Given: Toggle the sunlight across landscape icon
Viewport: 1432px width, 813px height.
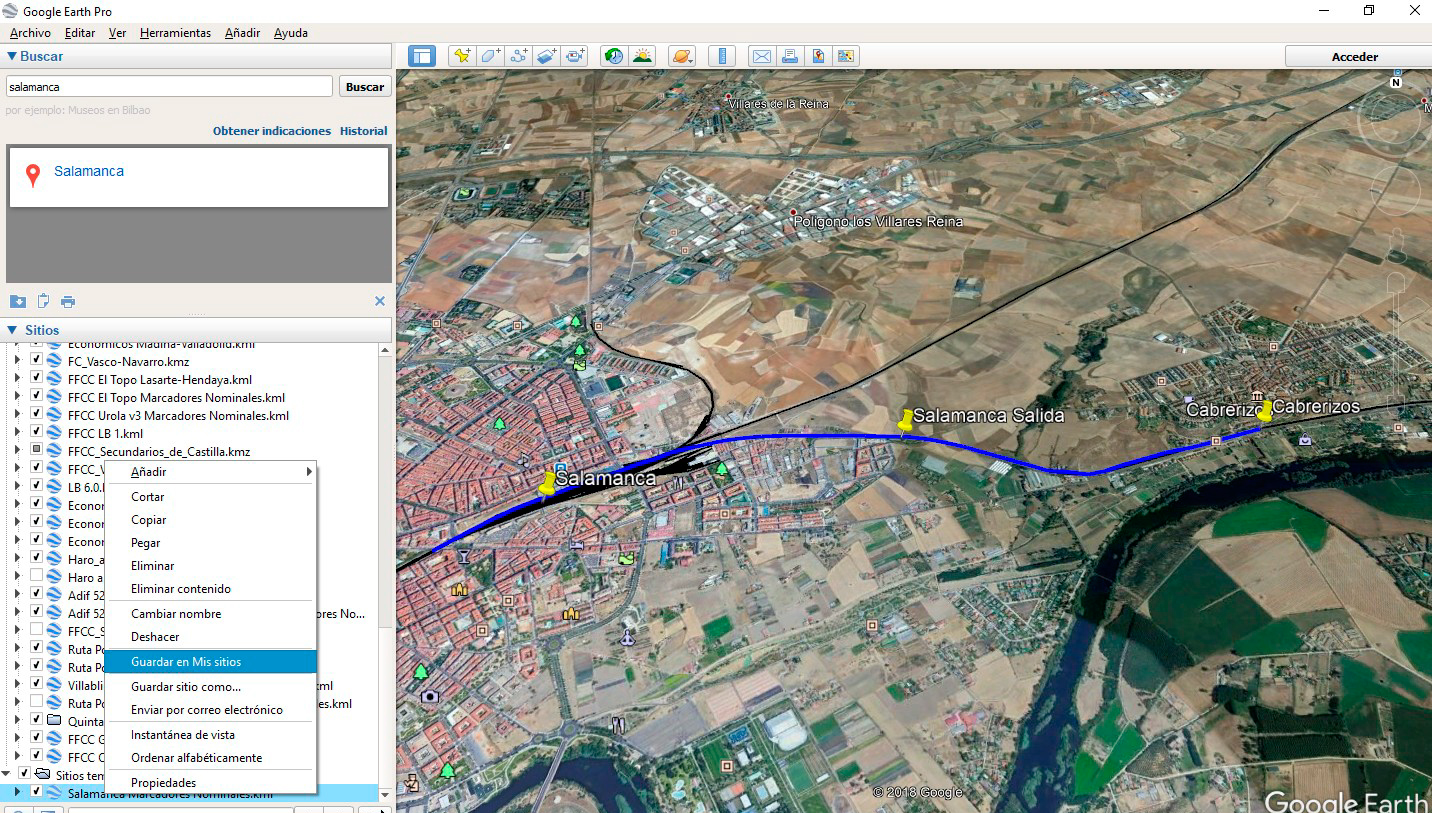Looking at the screenshot, I should click(642, 56).
